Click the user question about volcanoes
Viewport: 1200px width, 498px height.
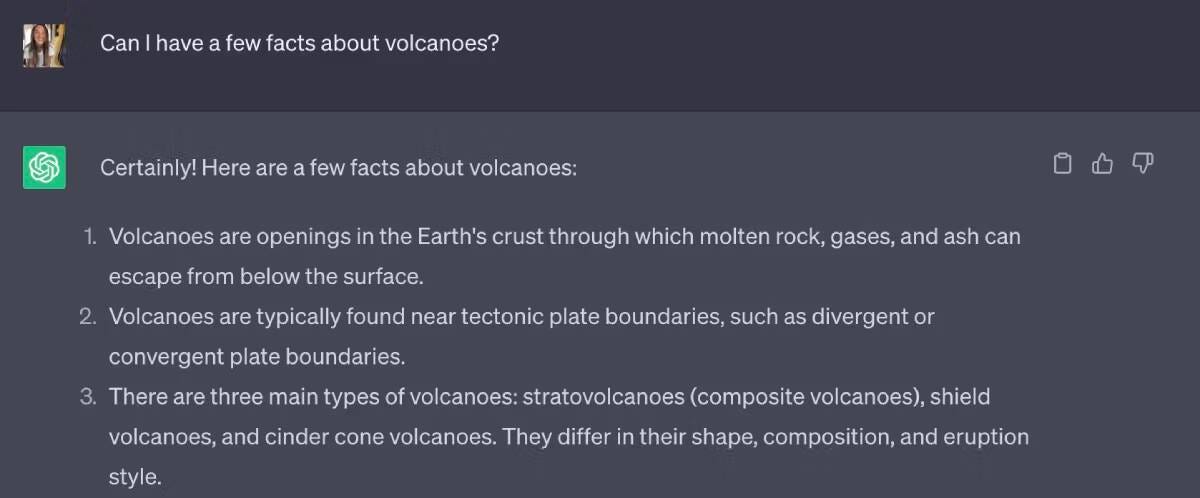click(299, 45)
